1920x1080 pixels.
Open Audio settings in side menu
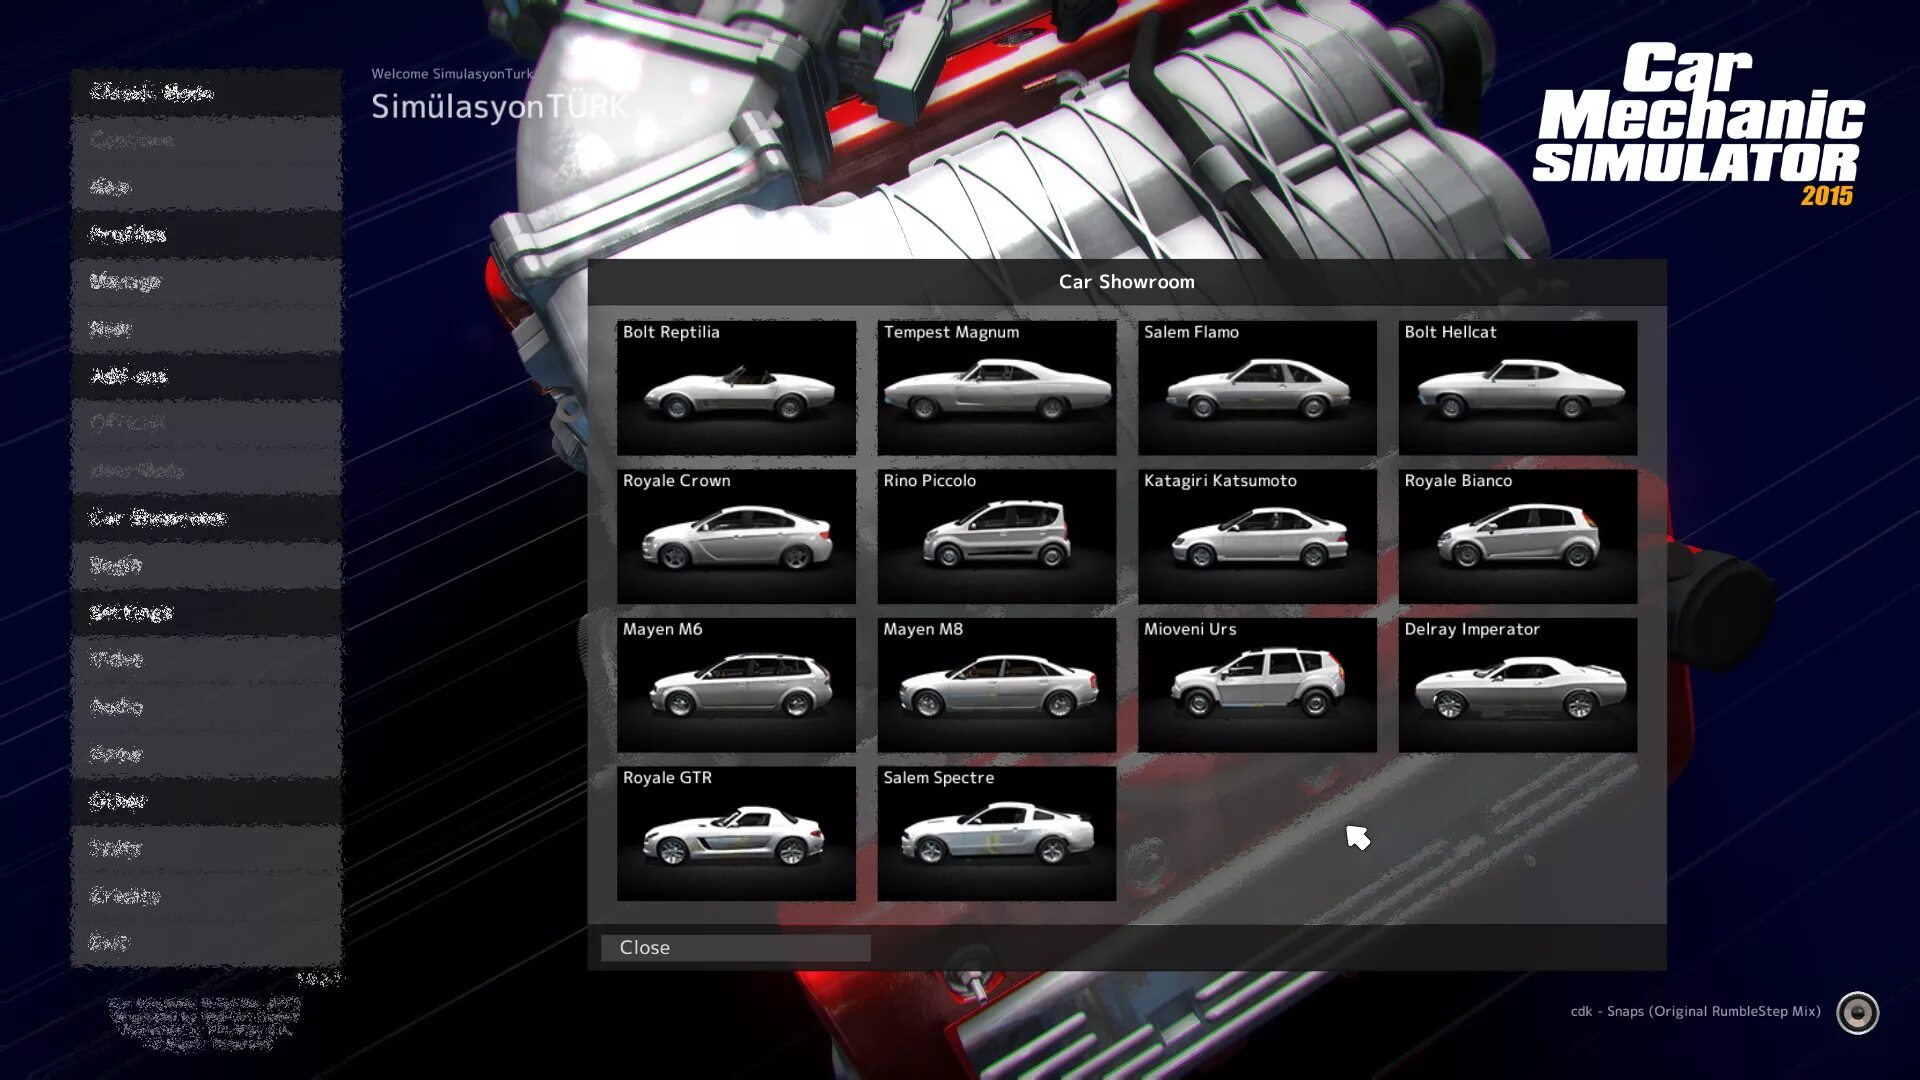[x=206, y=707]
